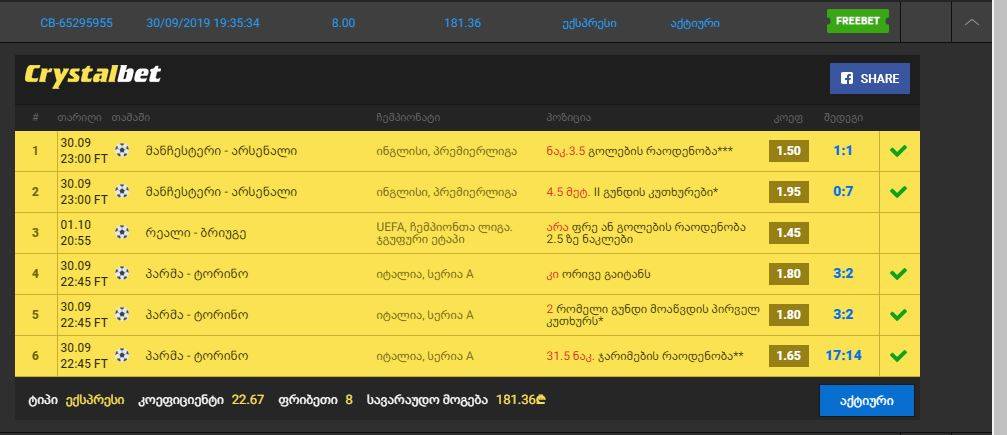Viewport: 1007px width, 435px height.
Task: Click the პოზიცია column header
Action: [568, 118]
